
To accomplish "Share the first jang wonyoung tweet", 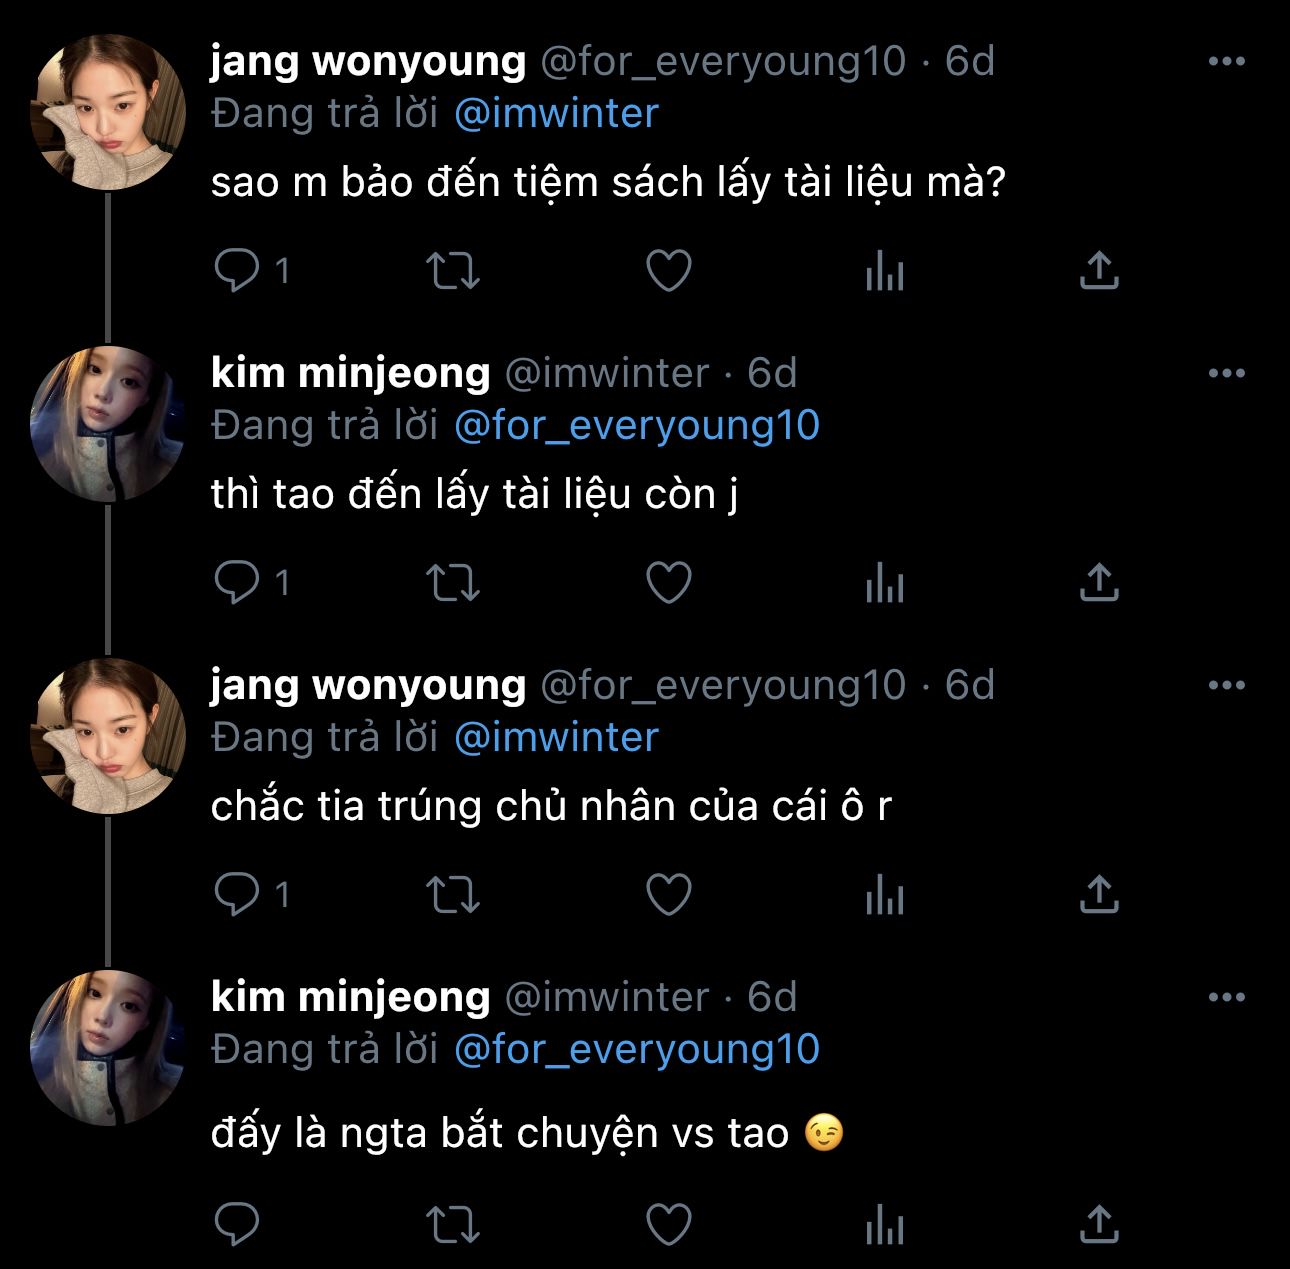I will click(x=1098, y=270).
